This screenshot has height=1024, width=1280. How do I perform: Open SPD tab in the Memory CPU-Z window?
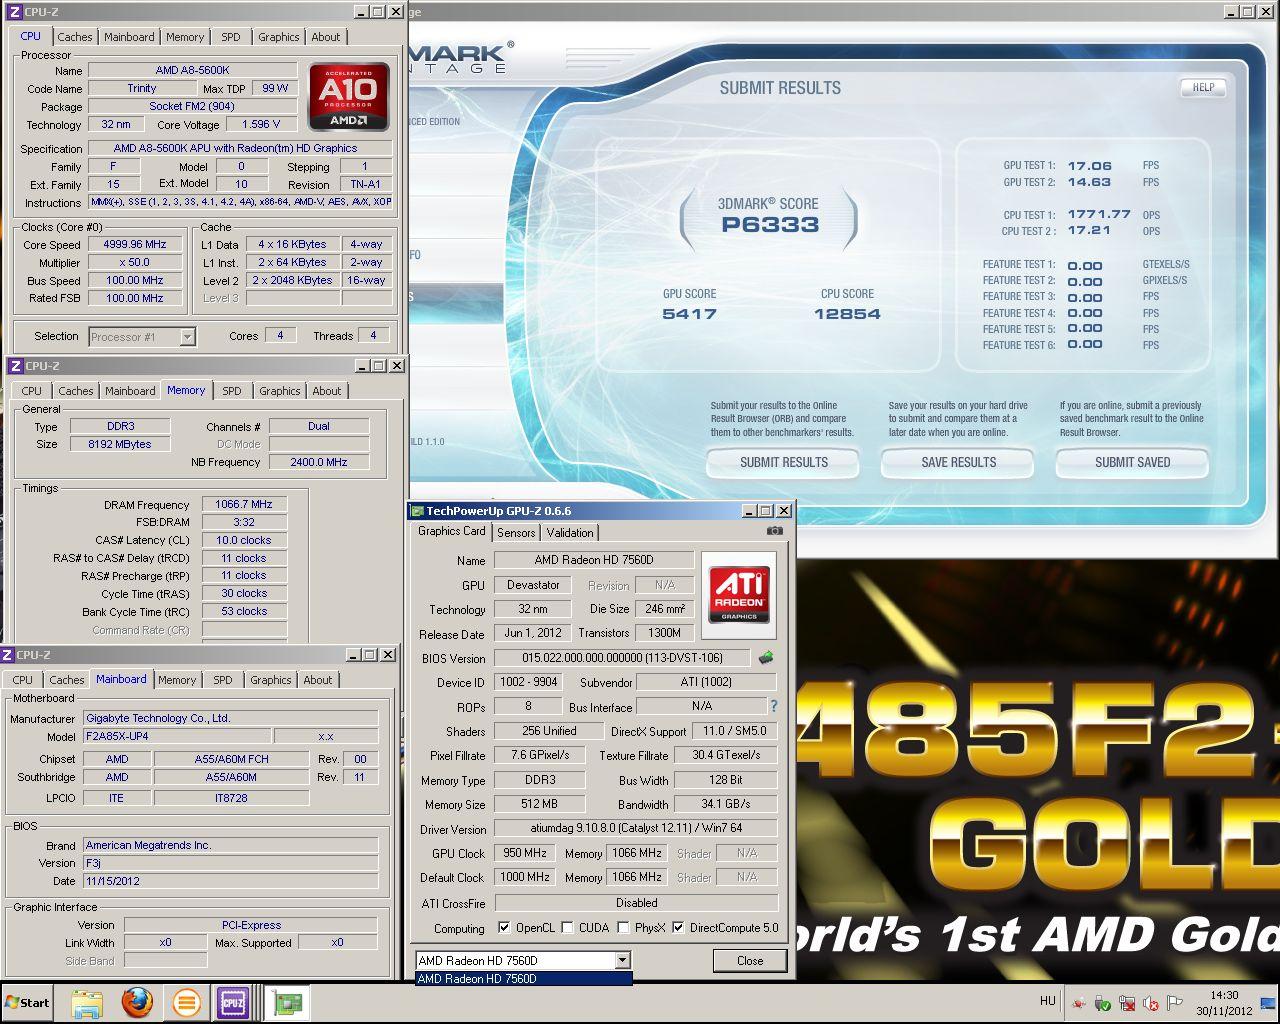(232, 391)
